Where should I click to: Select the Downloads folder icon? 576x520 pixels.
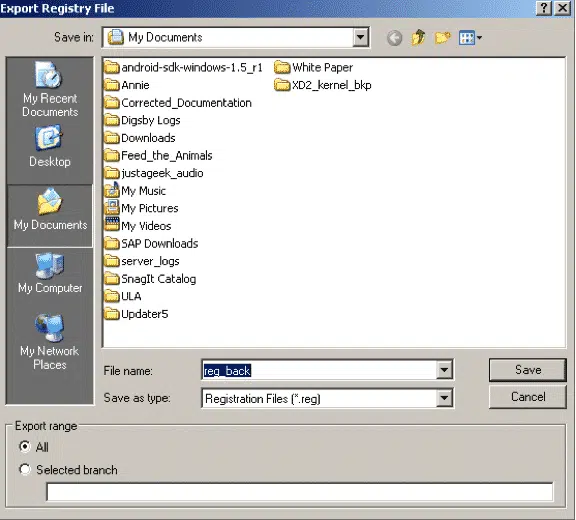(112, 138)
